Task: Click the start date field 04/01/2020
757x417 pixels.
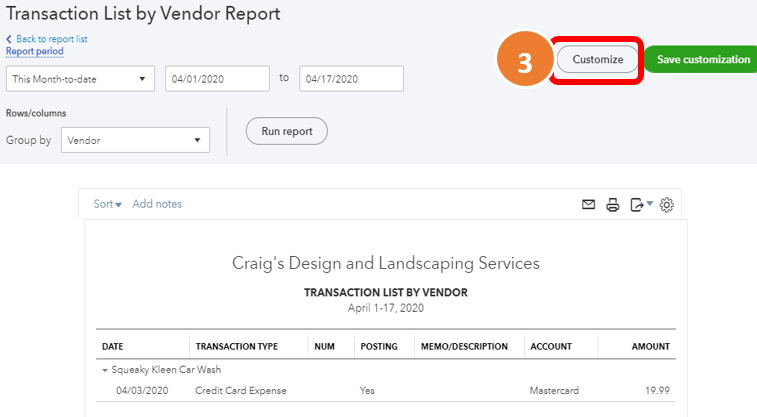Action: click(218, 79)
